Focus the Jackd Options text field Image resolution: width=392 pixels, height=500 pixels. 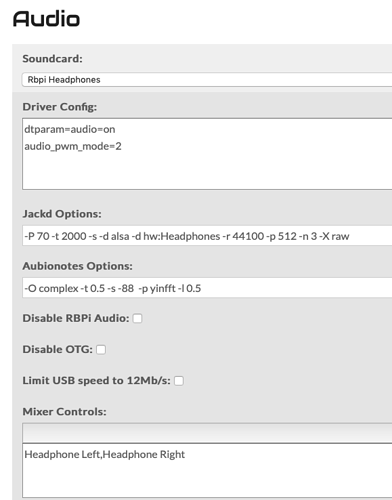[207, 236]
